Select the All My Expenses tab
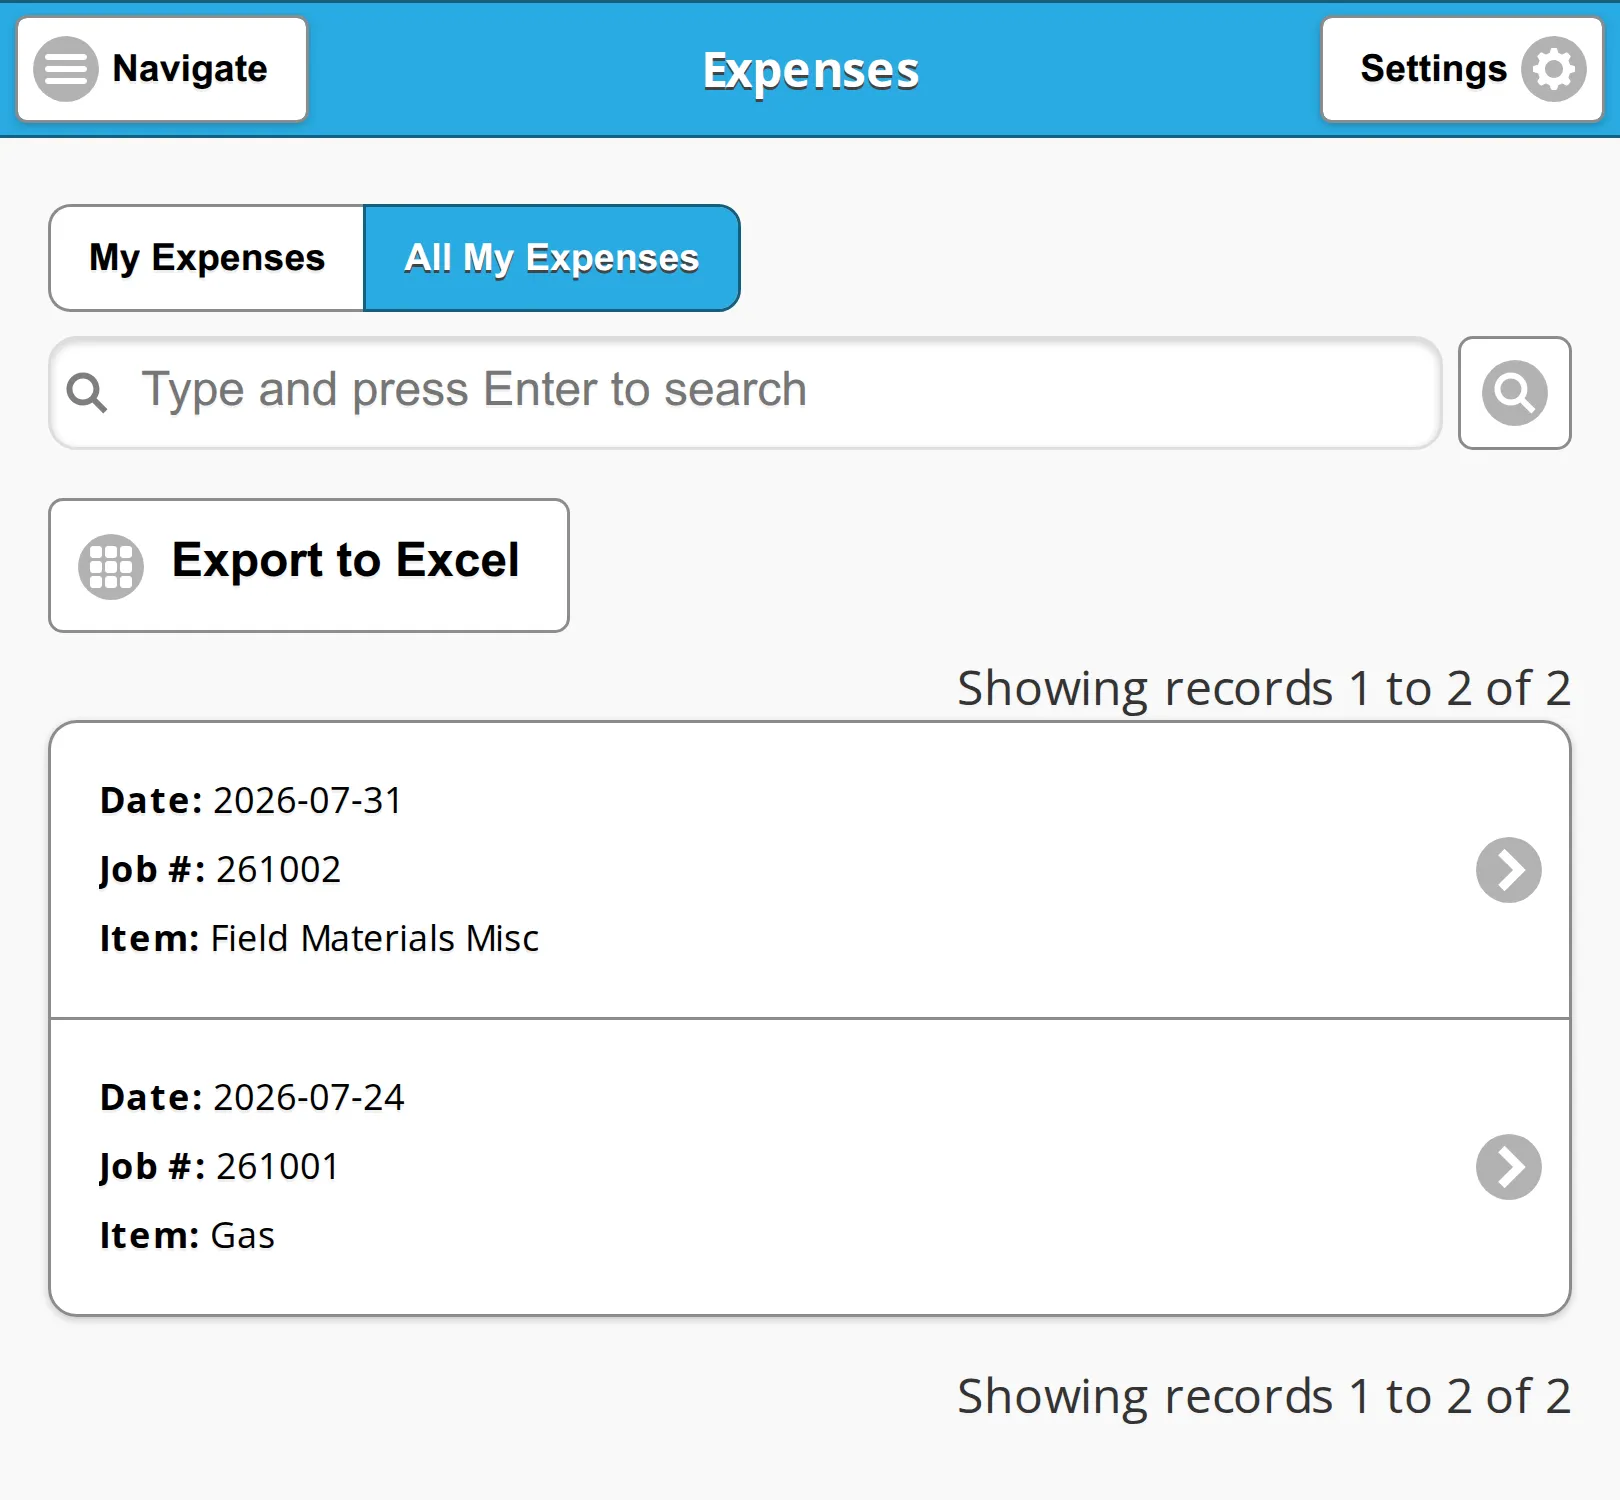1620x1500 pixels. click(552, 258)
